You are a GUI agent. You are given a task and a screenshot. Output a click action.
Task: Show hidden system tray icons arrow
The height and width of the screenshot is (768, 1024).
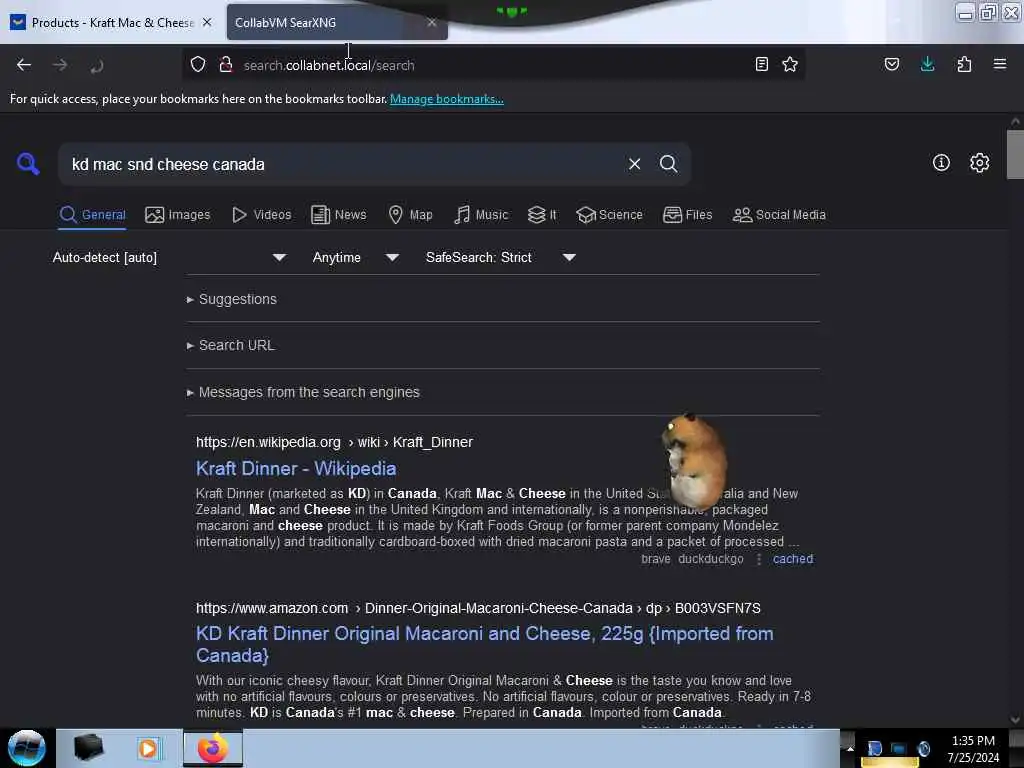(x=850, y=748)
